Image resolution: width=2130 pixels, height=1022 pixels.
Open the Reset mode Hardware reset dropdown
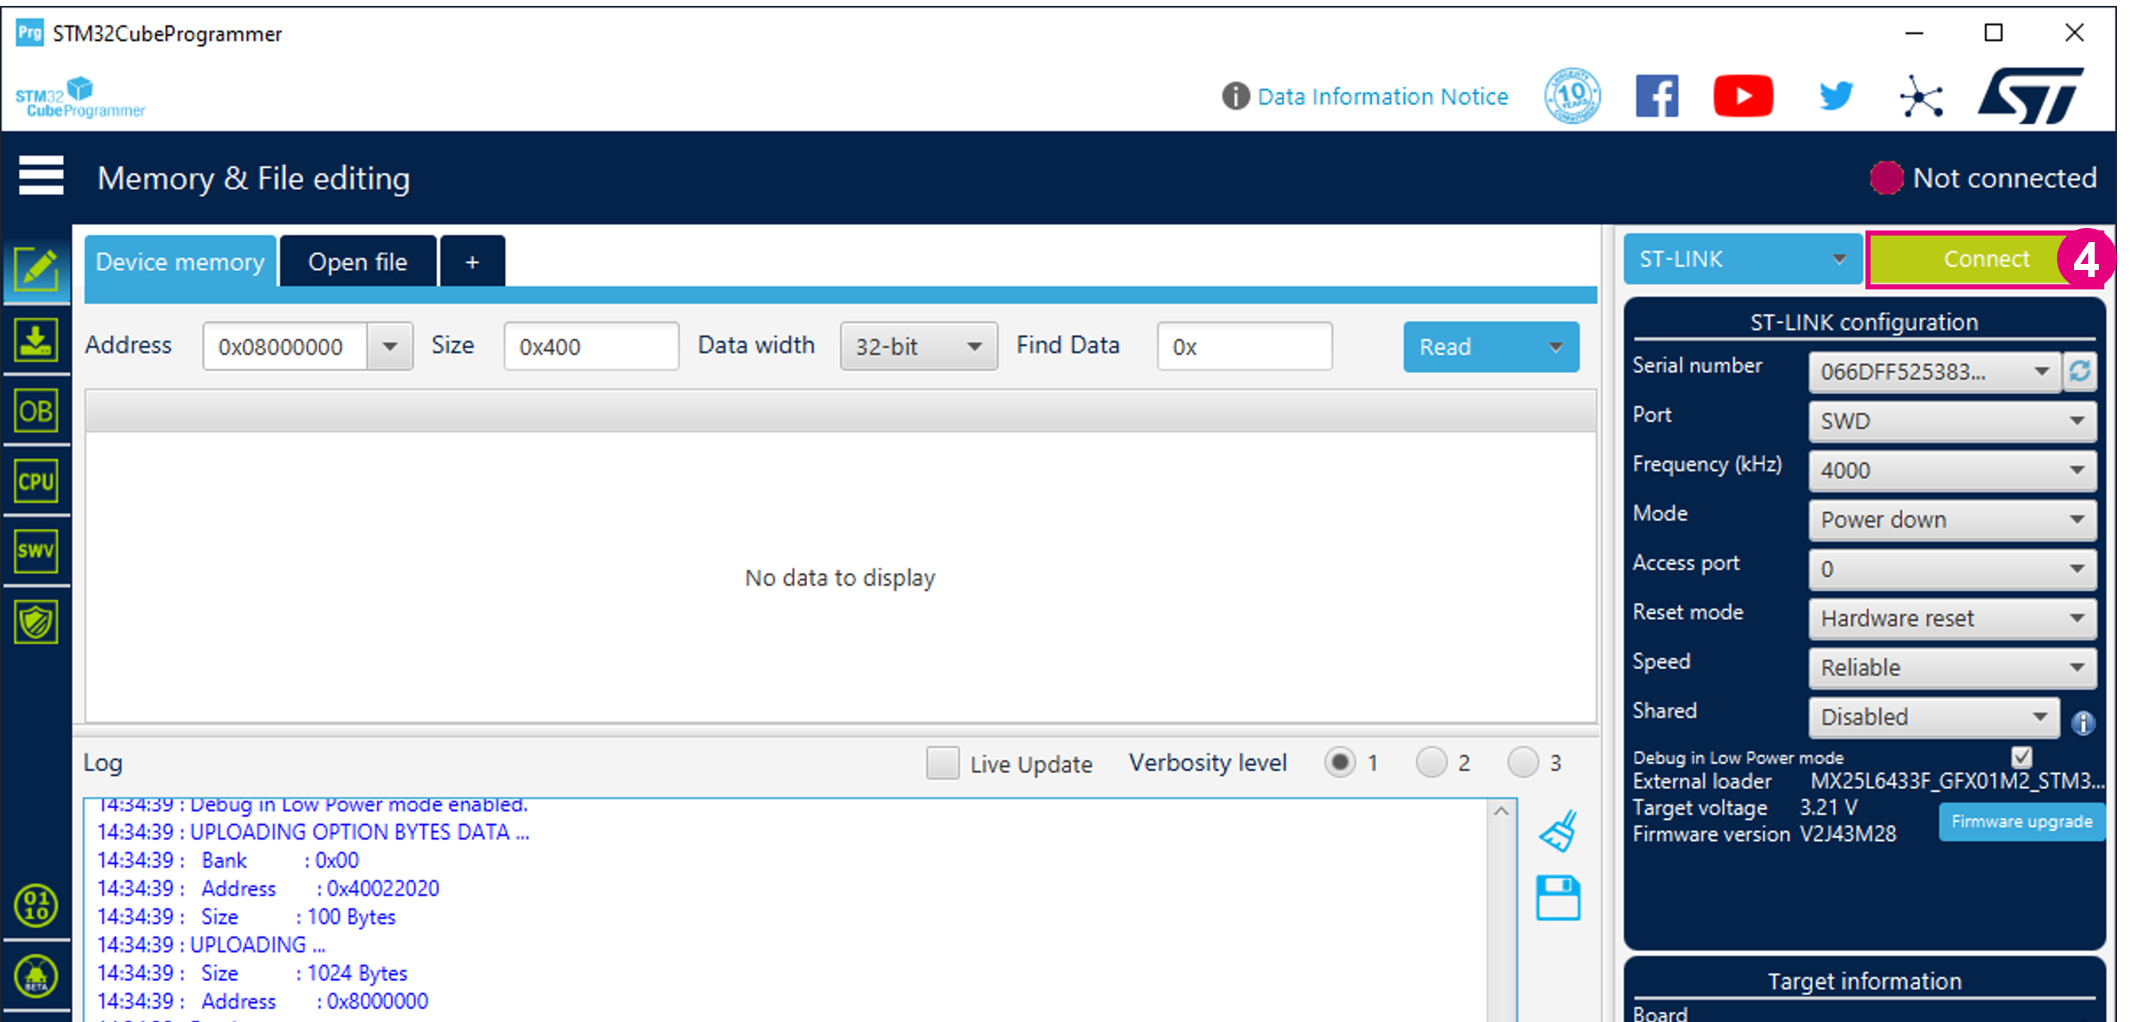(1951, 618)
